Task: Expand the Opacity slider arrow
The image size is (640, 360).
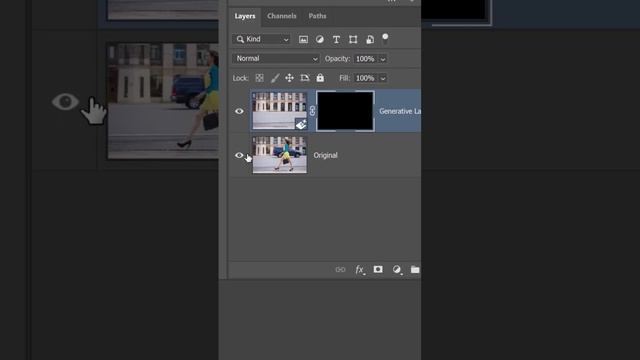Action: coord(383,59)
